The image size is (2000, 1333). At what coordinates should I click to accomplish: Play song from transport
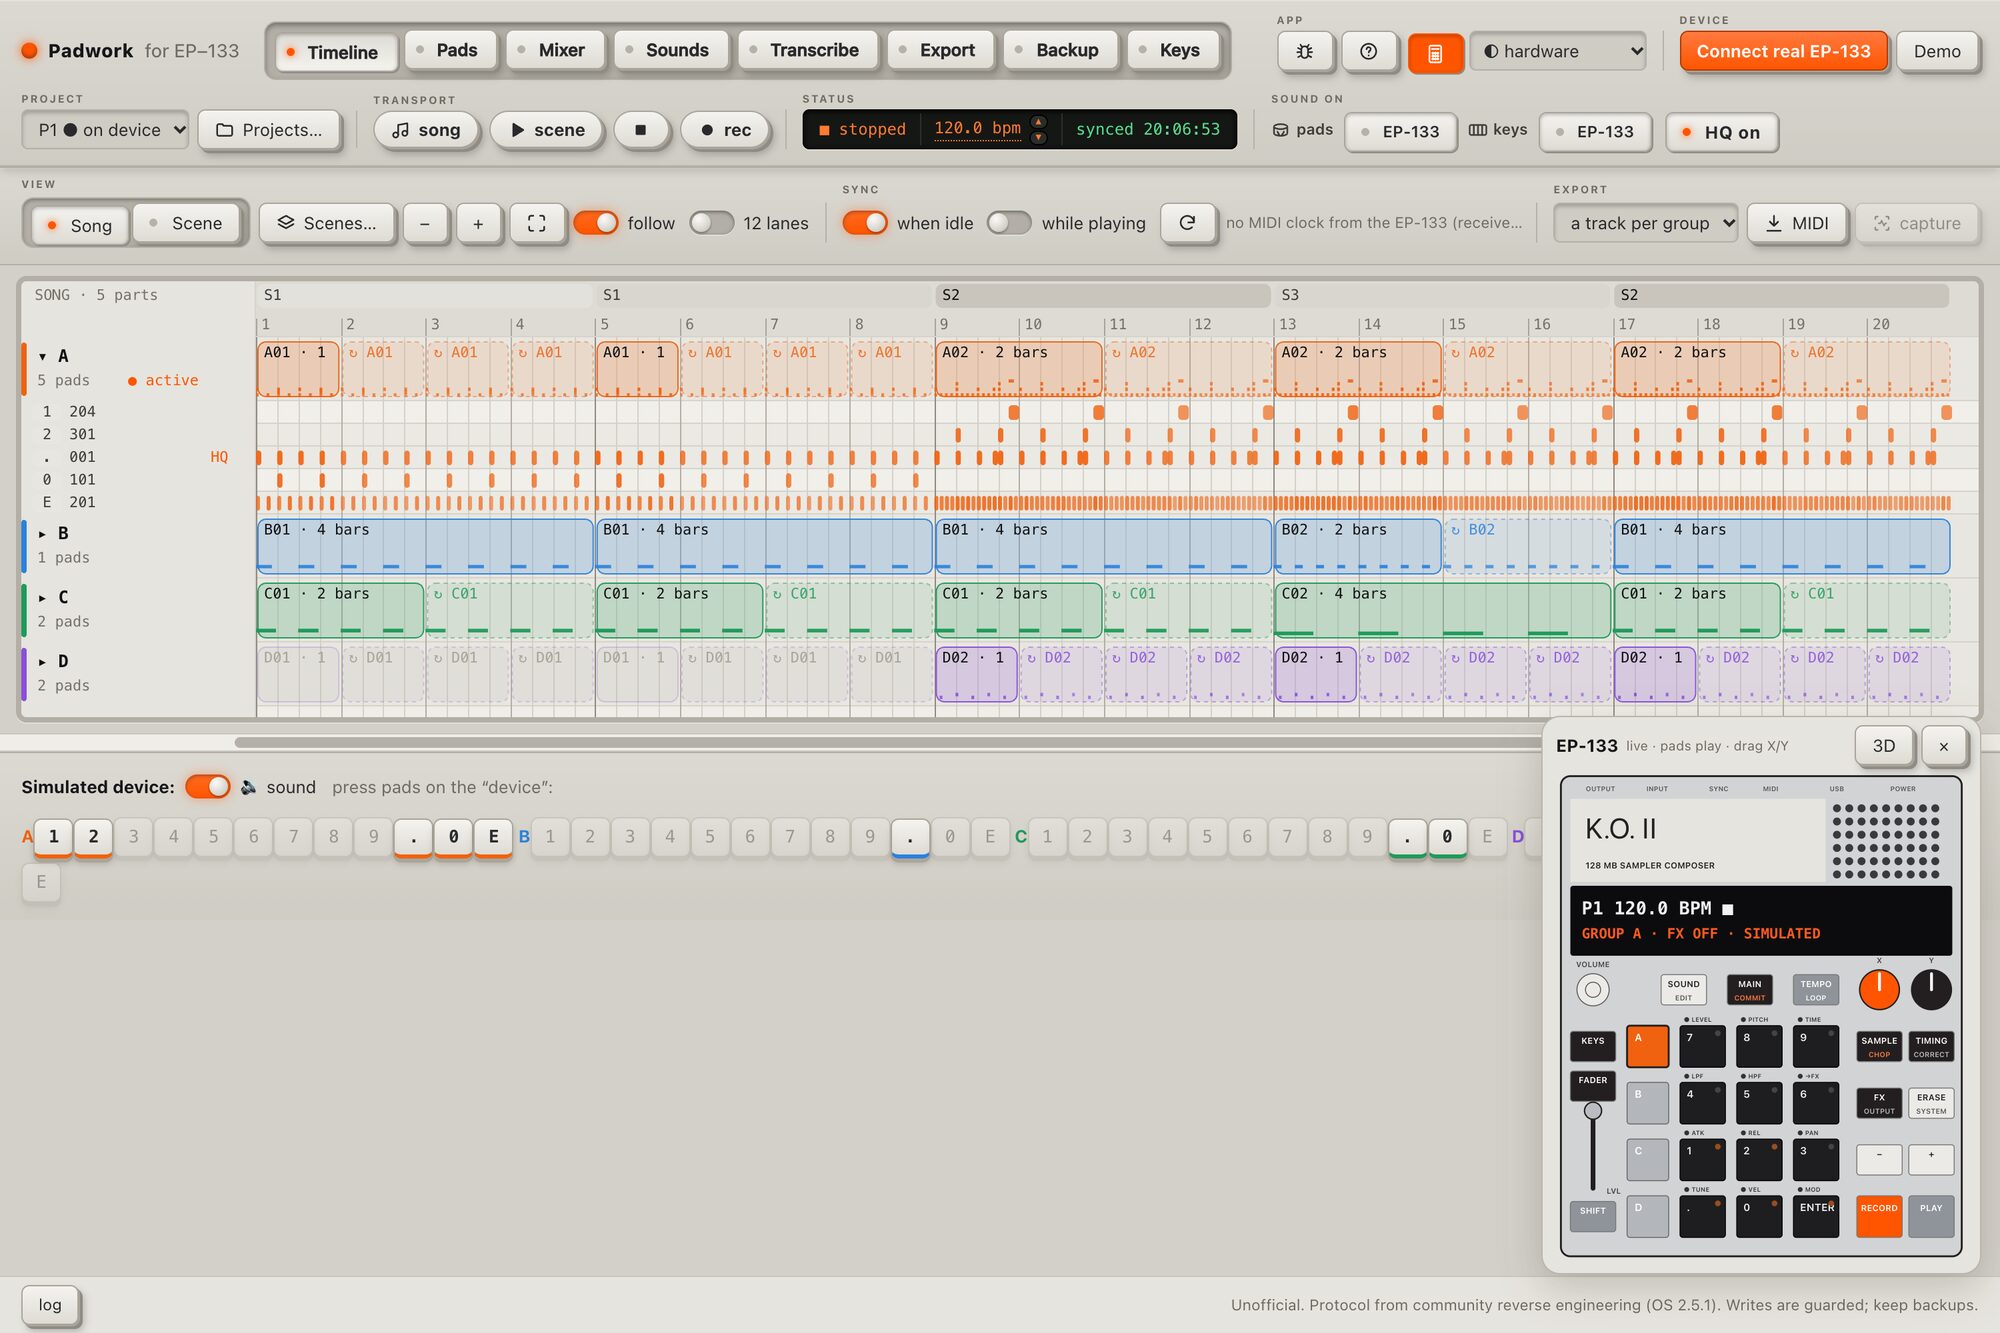click(x=426, y=130)
